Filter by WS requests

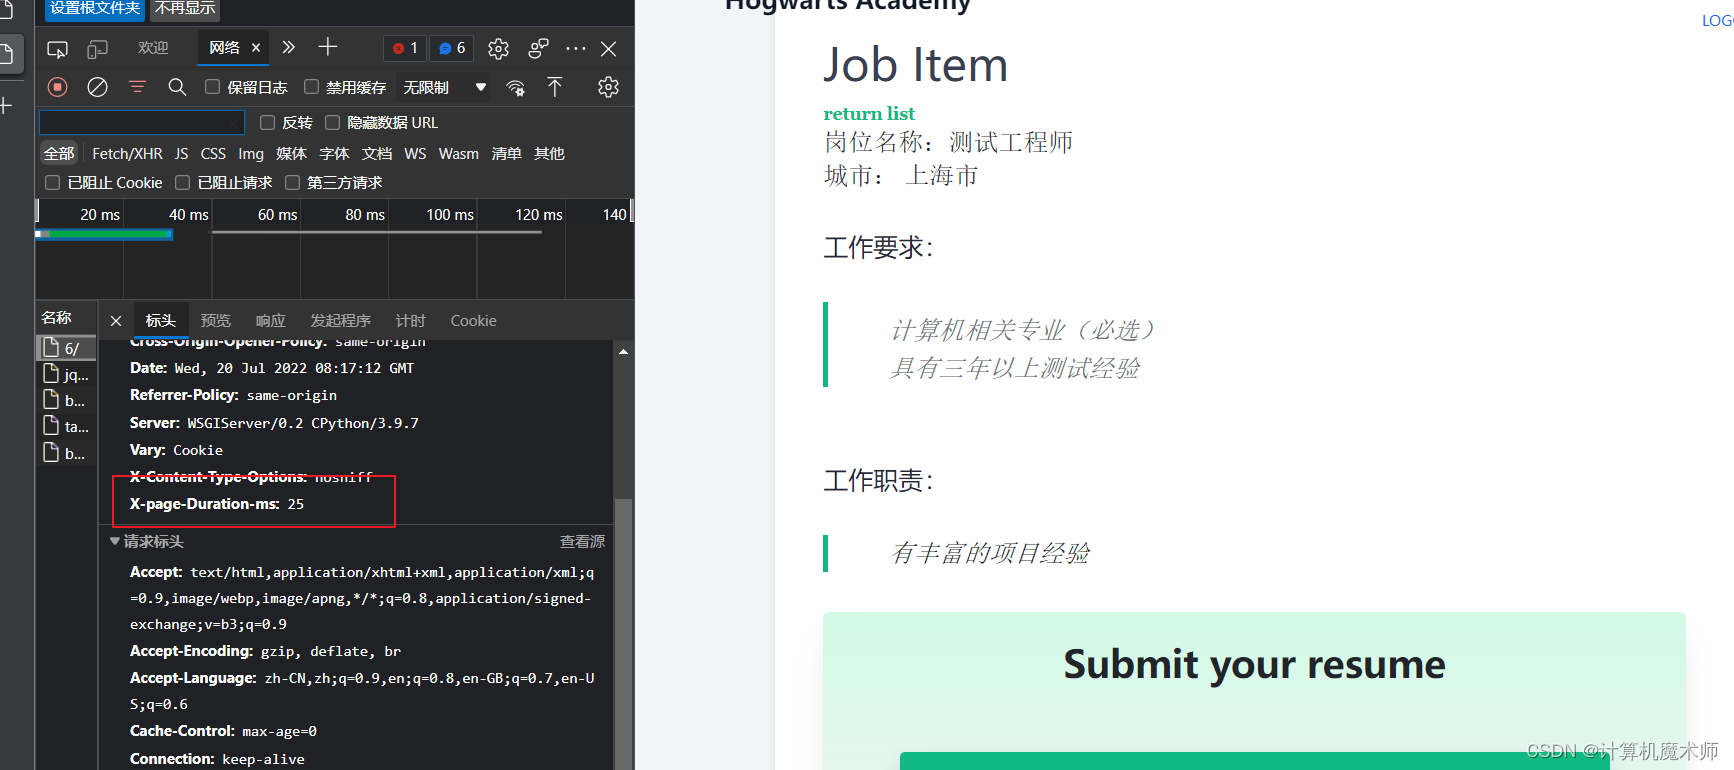415,153
